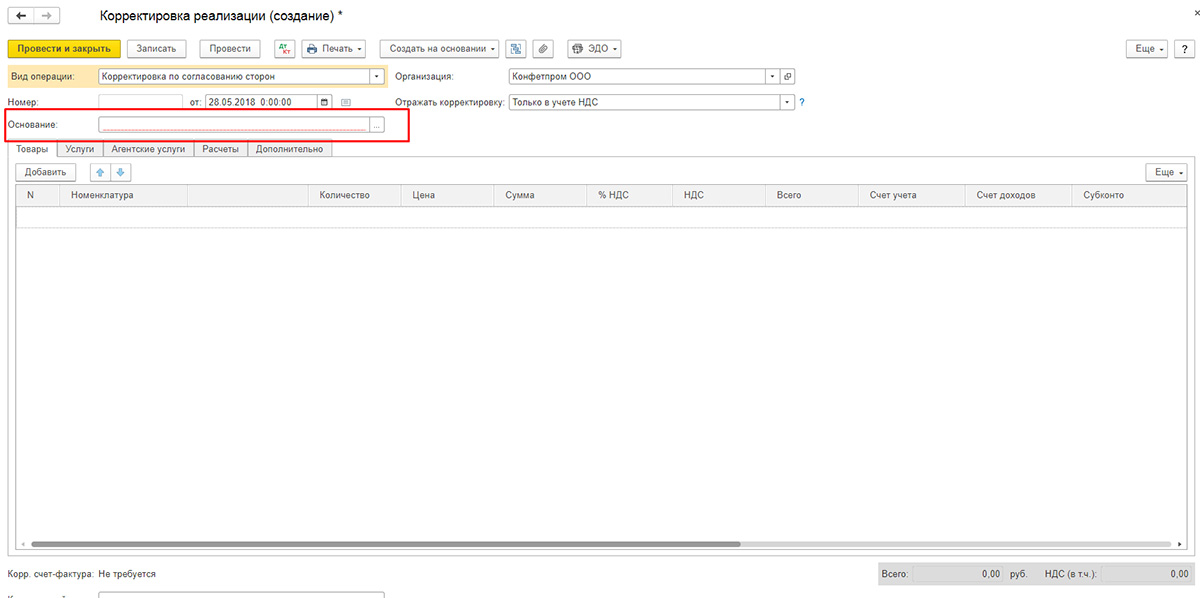
Task: Switch to the Расчеты tab
Action: (220, 148)
